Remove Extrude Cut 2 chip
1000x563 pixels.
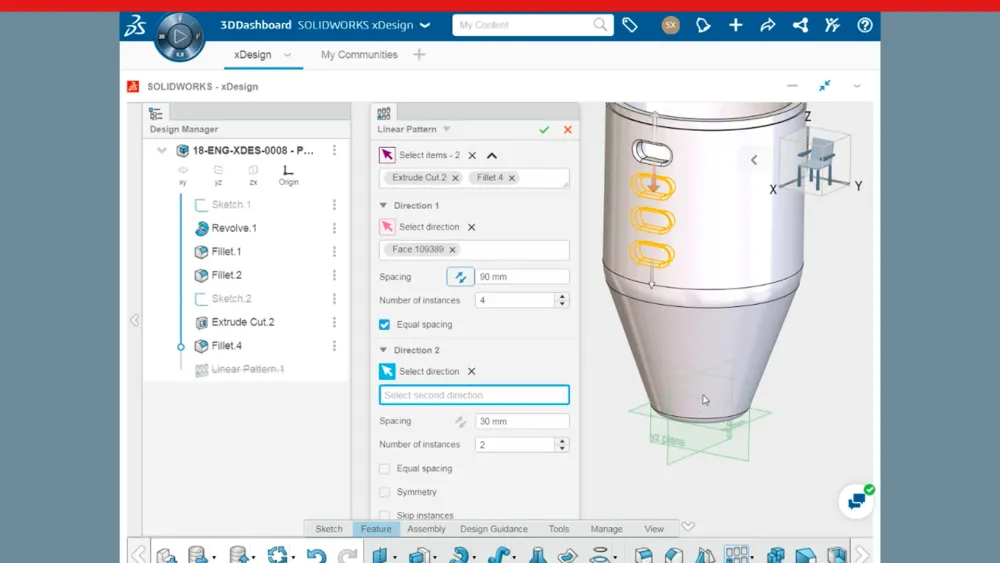coord(455,178)
